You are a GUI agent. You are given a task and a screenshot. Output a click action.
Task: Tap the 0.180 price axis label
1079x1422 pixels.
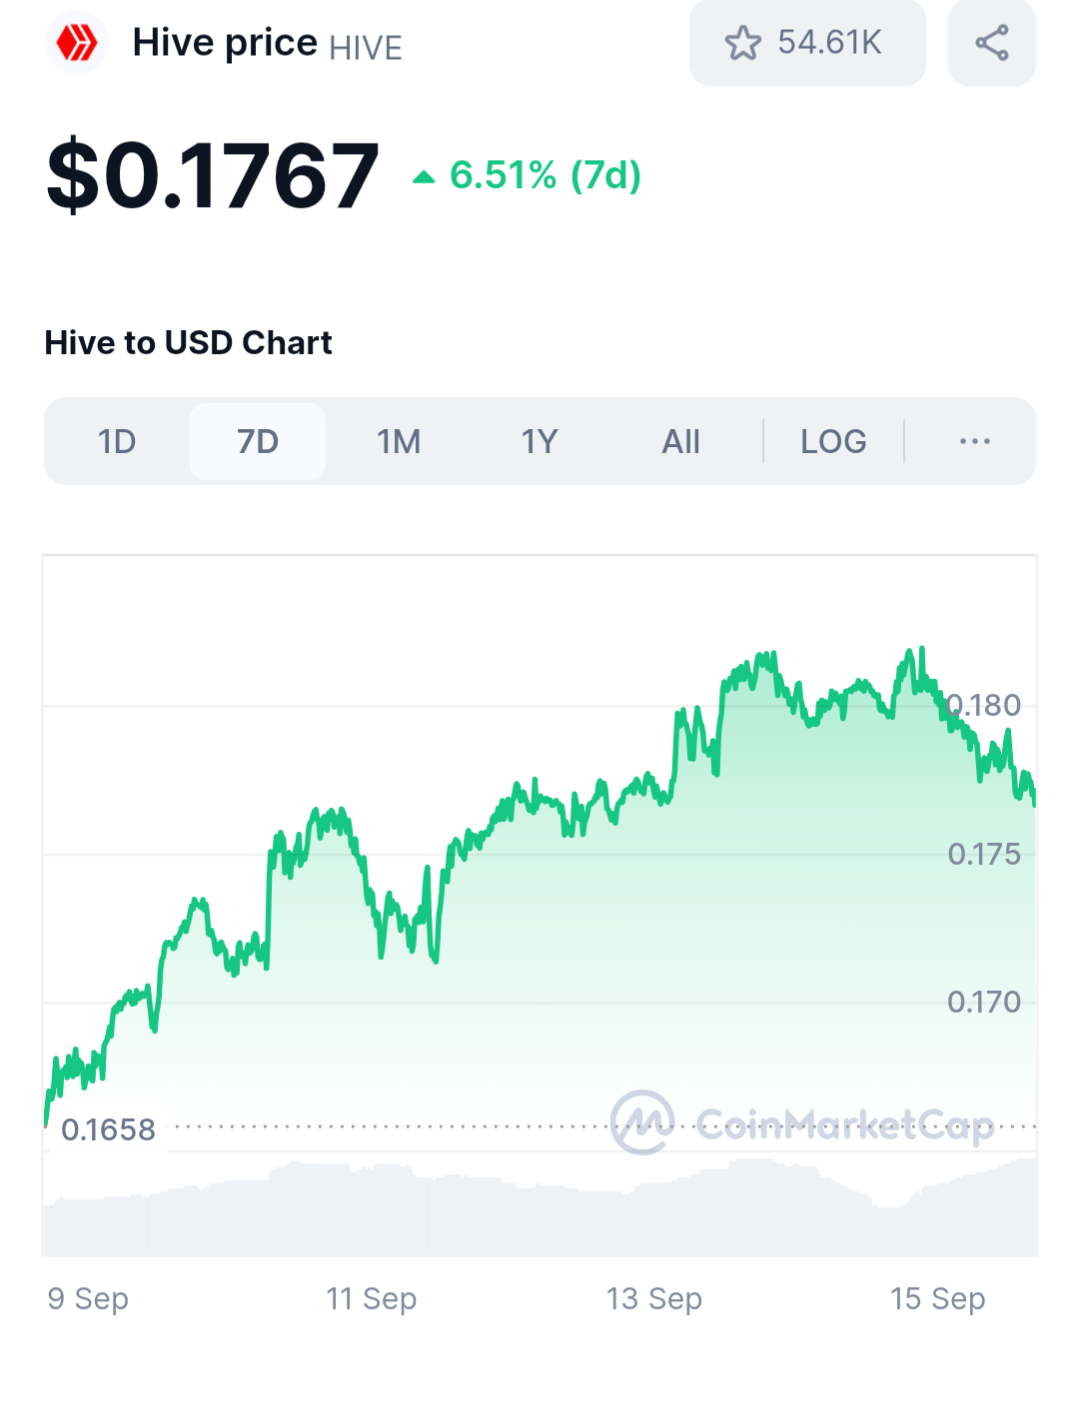click(984, 705)
